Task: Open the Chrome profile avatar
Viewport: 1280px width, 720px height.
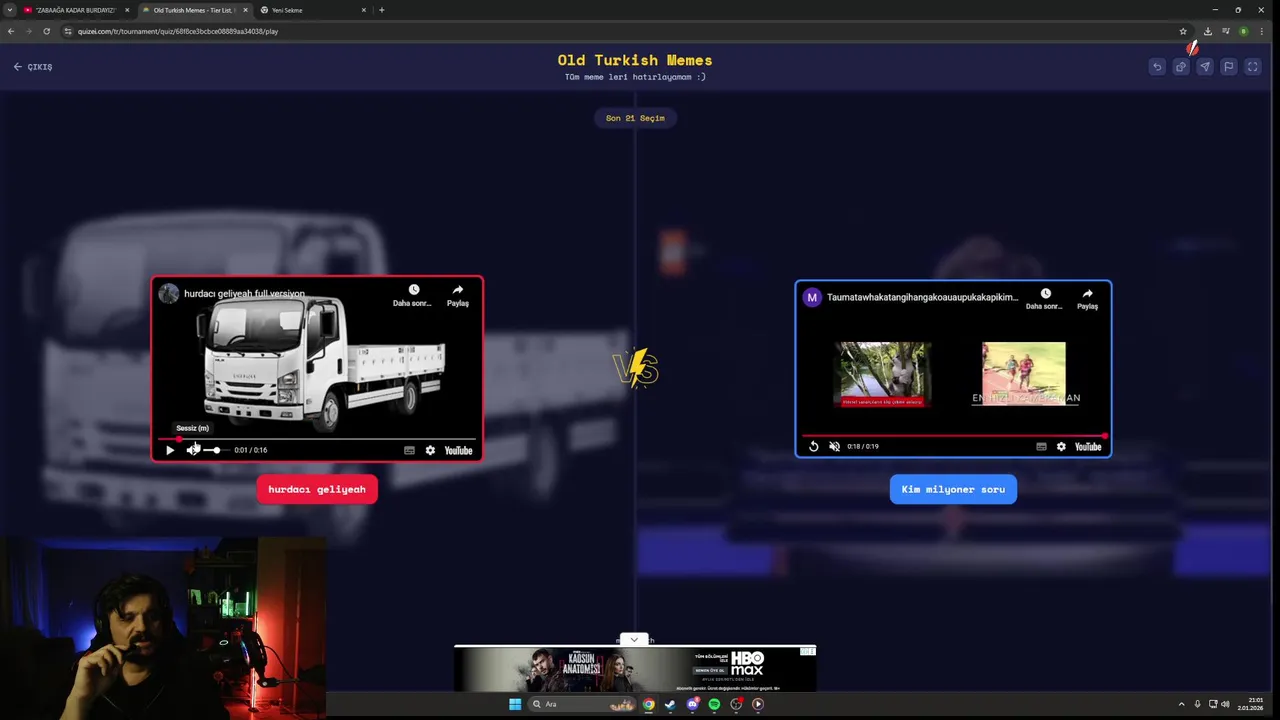Action: click(x=1244, y=31)
